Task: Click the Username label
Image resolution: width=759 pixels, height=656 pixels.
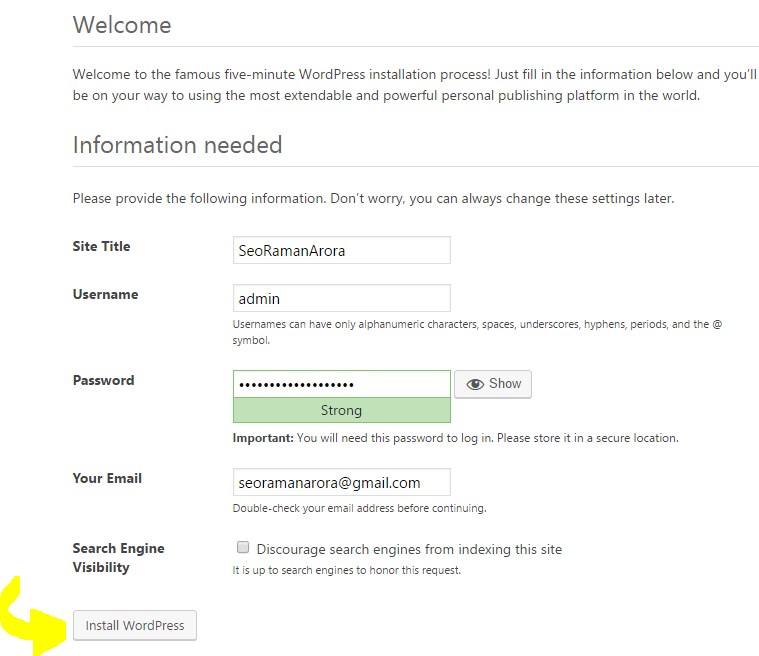Action: 106,294
